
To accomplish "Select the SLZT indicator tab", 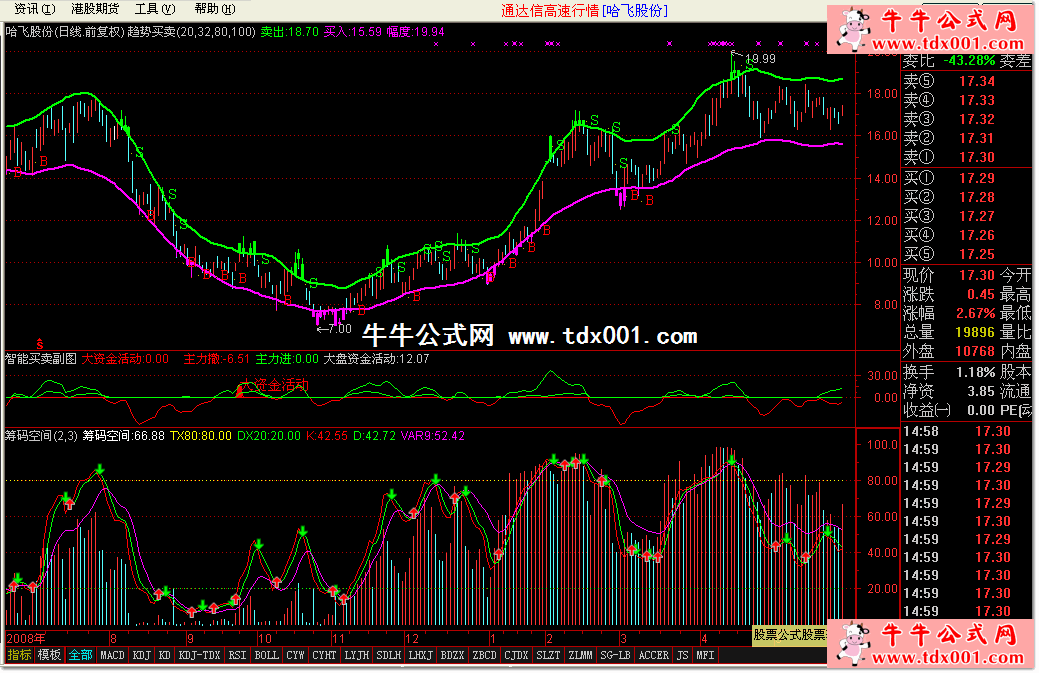I will (x=548, y=655).
